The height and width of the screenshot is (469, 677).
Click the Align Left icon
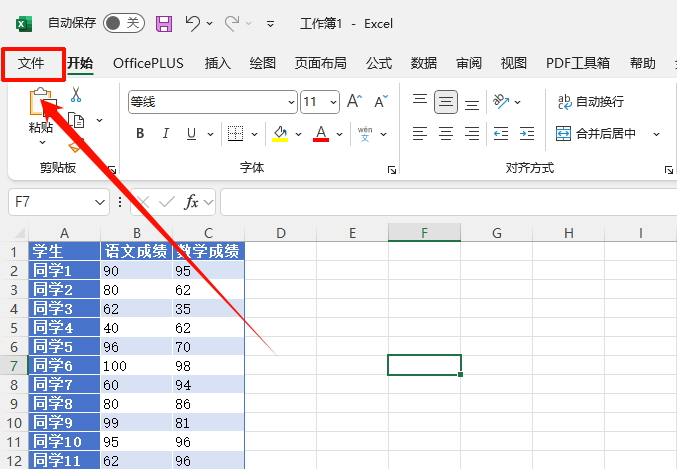pyautogui.click(x=420, y=133)
